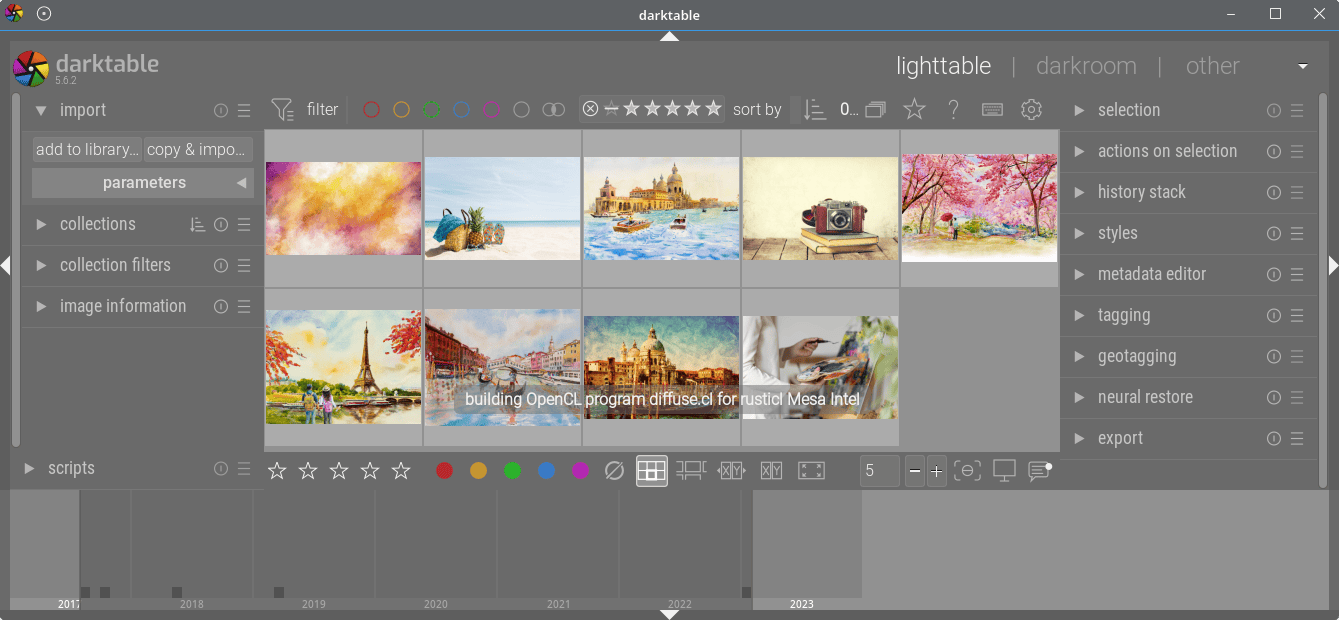This screenshot has height=620, width=1339.
Task: Increase thumbnails per row with plus
Action: tap(936, 471)
